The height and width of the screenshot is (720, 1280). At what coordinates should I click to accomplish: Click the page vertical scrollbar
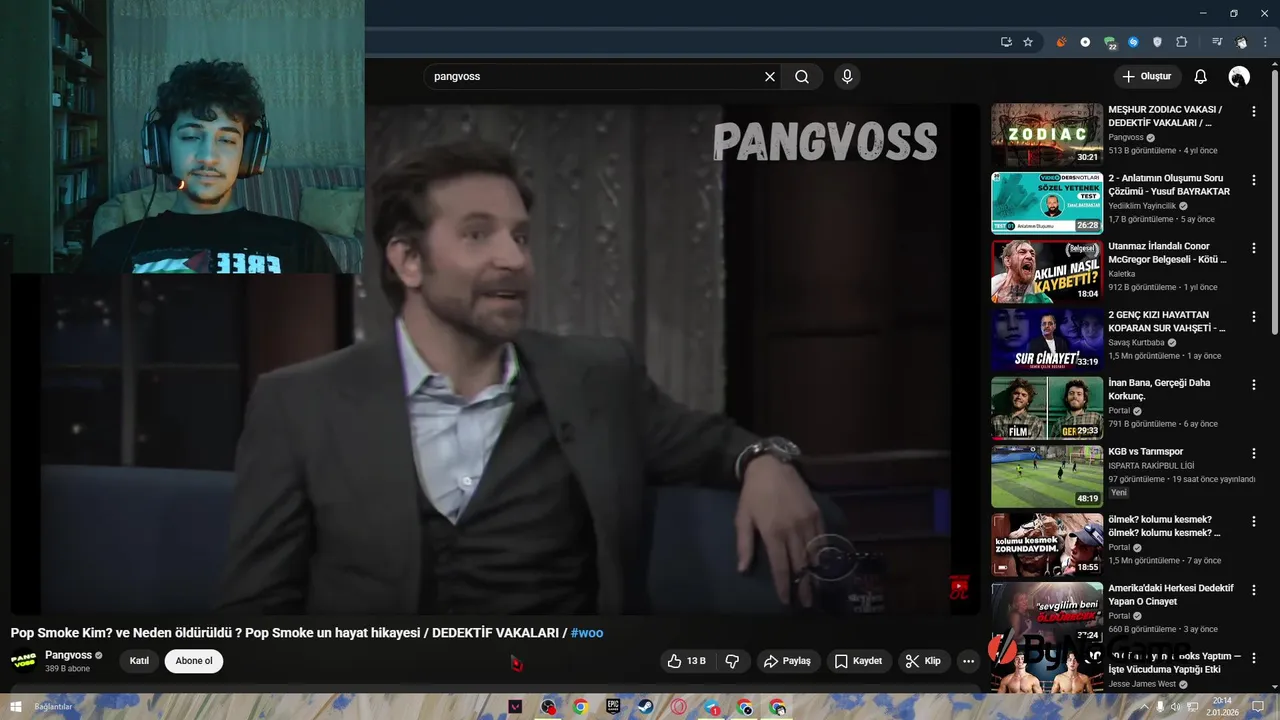coord(1274,200)
